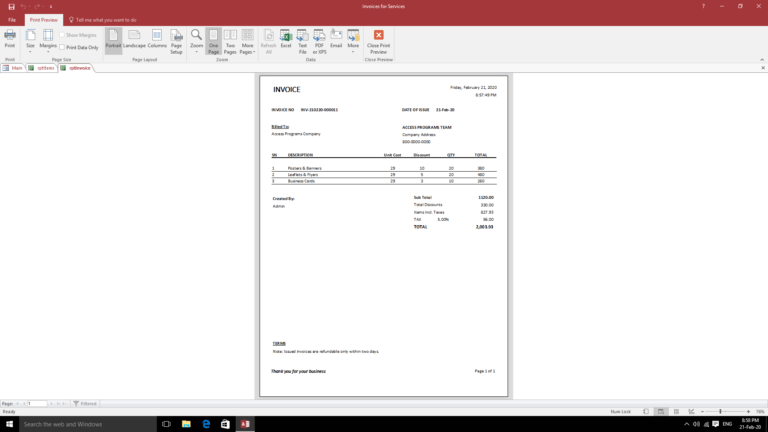Toggle the Show Margins checkbox

click(x=62, y=35)
